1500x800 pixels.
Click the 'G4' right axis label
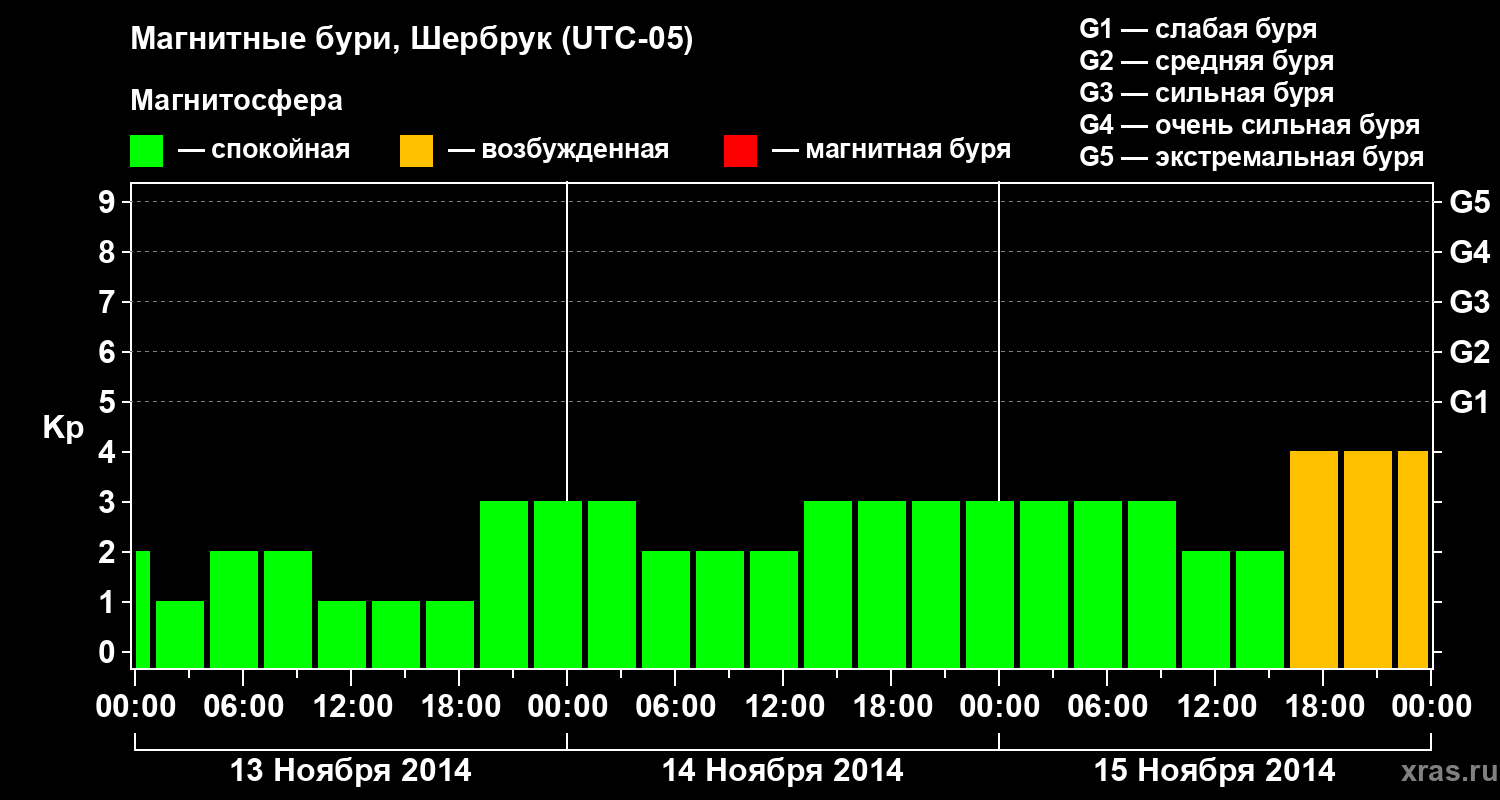(1469, 252)
